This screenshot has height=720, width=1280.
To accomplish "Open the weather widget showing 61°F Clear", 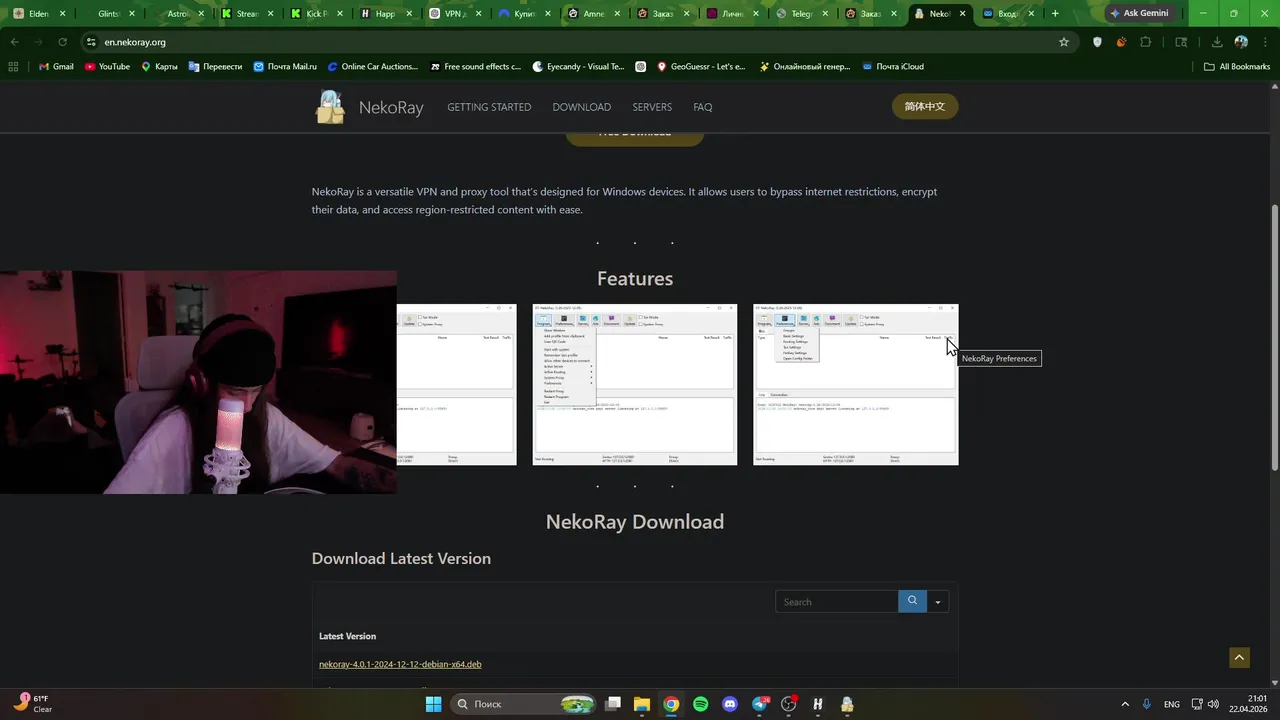I will point(33,704).
